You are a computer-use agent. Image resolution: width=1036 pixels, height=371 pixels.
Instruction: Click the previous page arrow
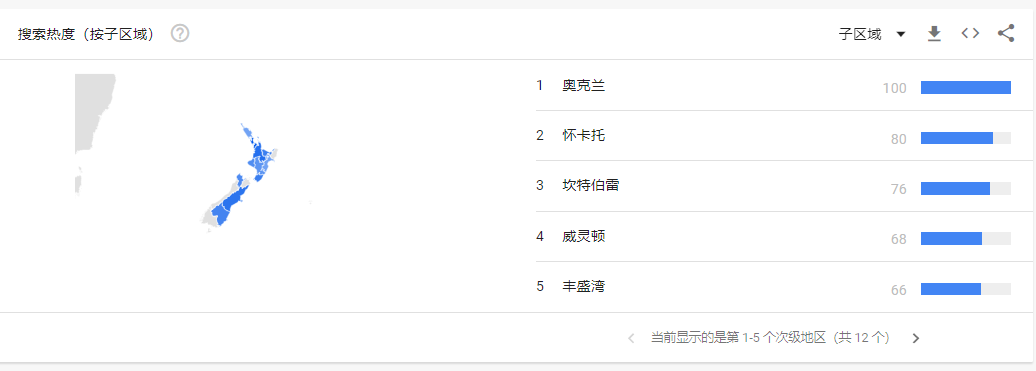click(631, 339)
